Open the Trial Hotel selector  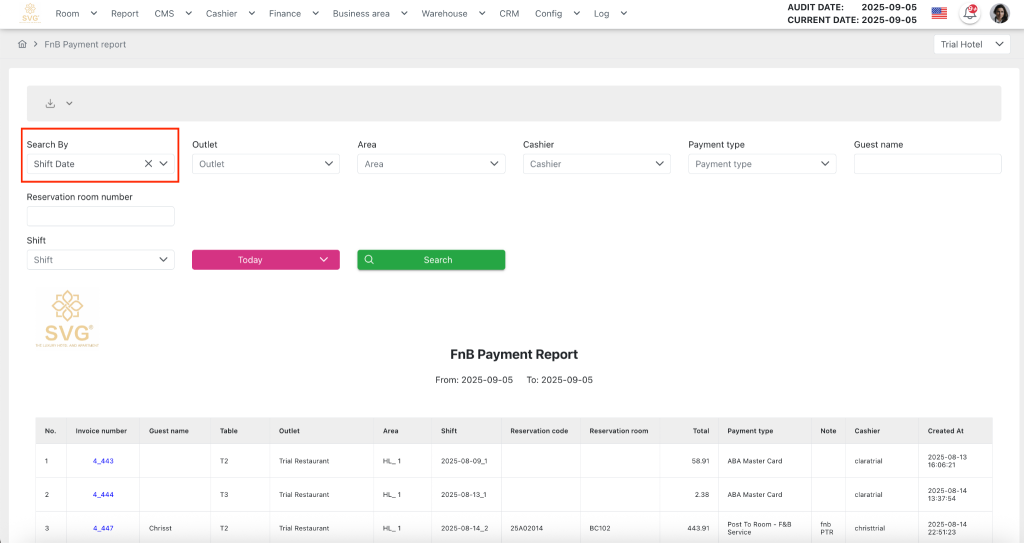tap(971, 45)
